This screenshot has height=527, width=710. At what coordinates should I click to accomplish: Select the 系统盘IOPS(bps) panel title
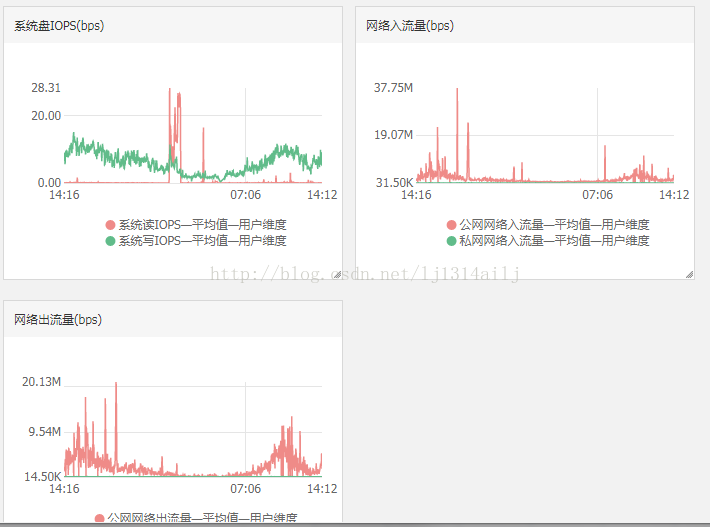(59, 26)
